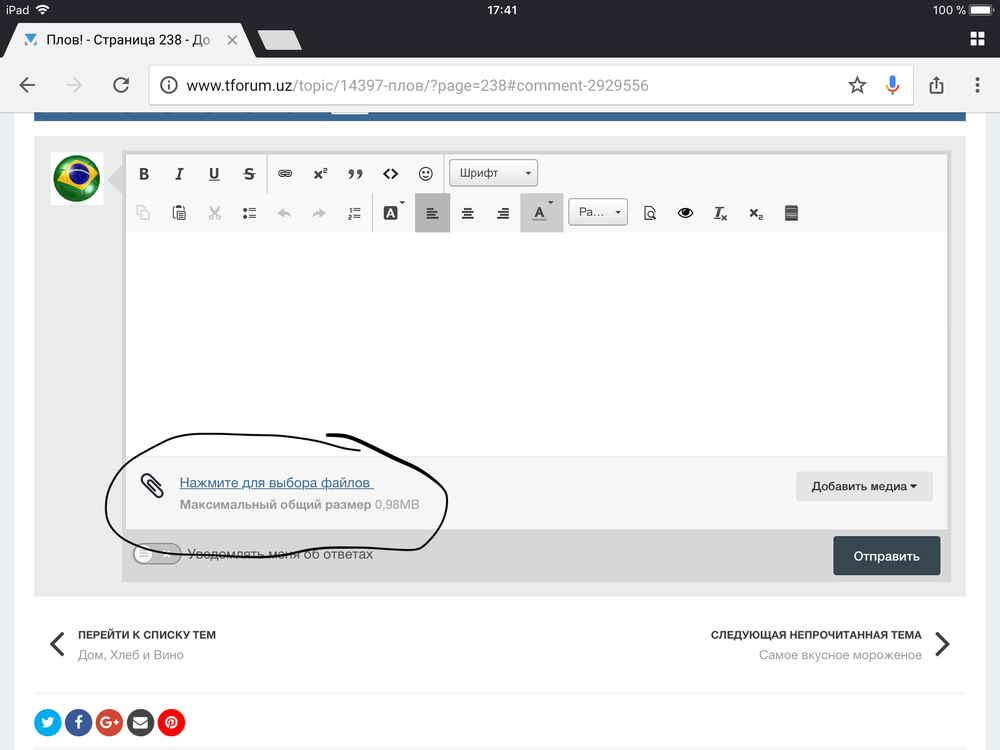Toggle the notify me about replies switch
This screenshot has width=1000, height=750.
pos(157,554)
